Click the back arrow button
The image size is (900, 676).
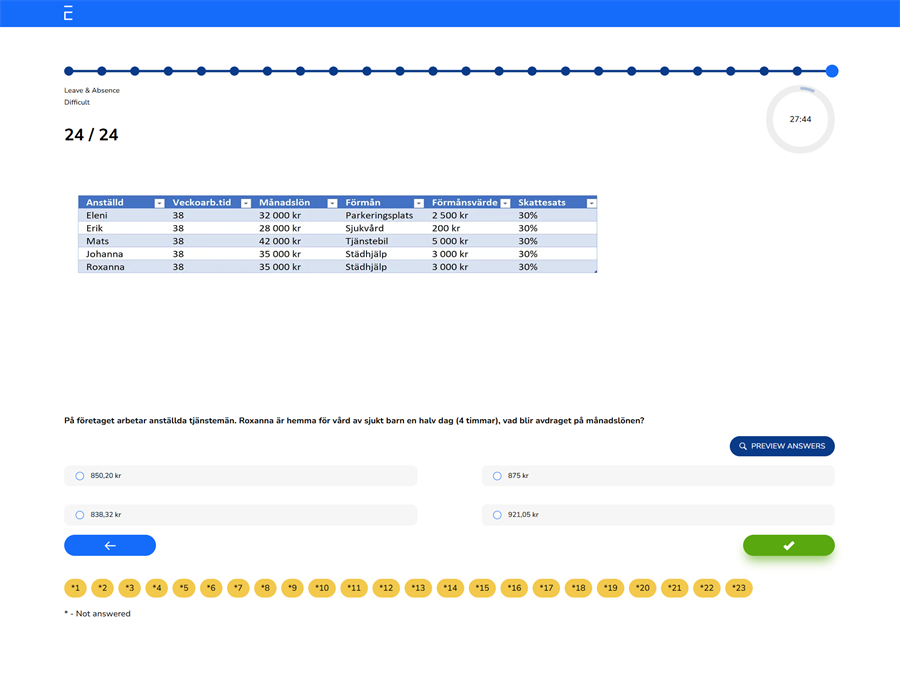coord(110,545)
